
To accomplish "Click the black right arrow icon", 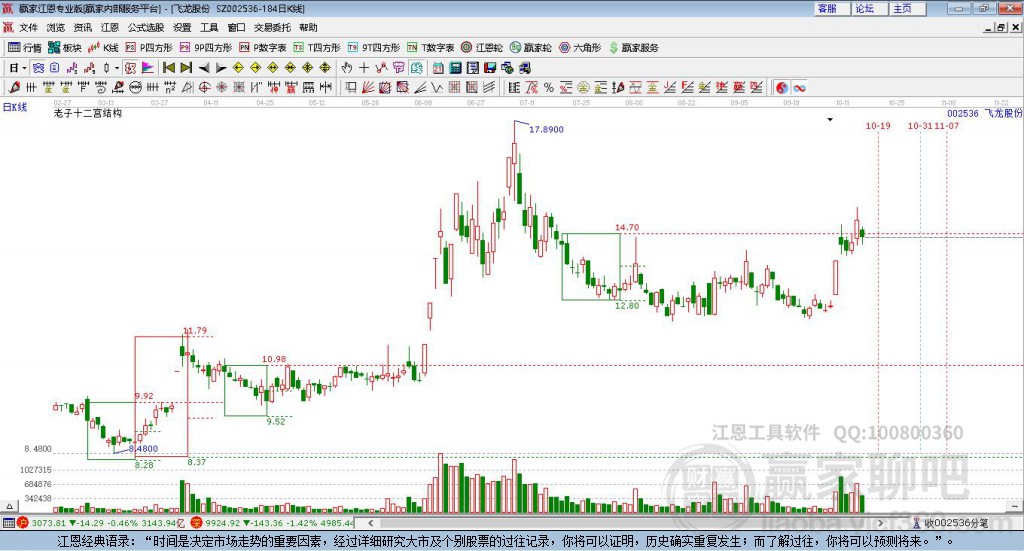I will [221, 68].
